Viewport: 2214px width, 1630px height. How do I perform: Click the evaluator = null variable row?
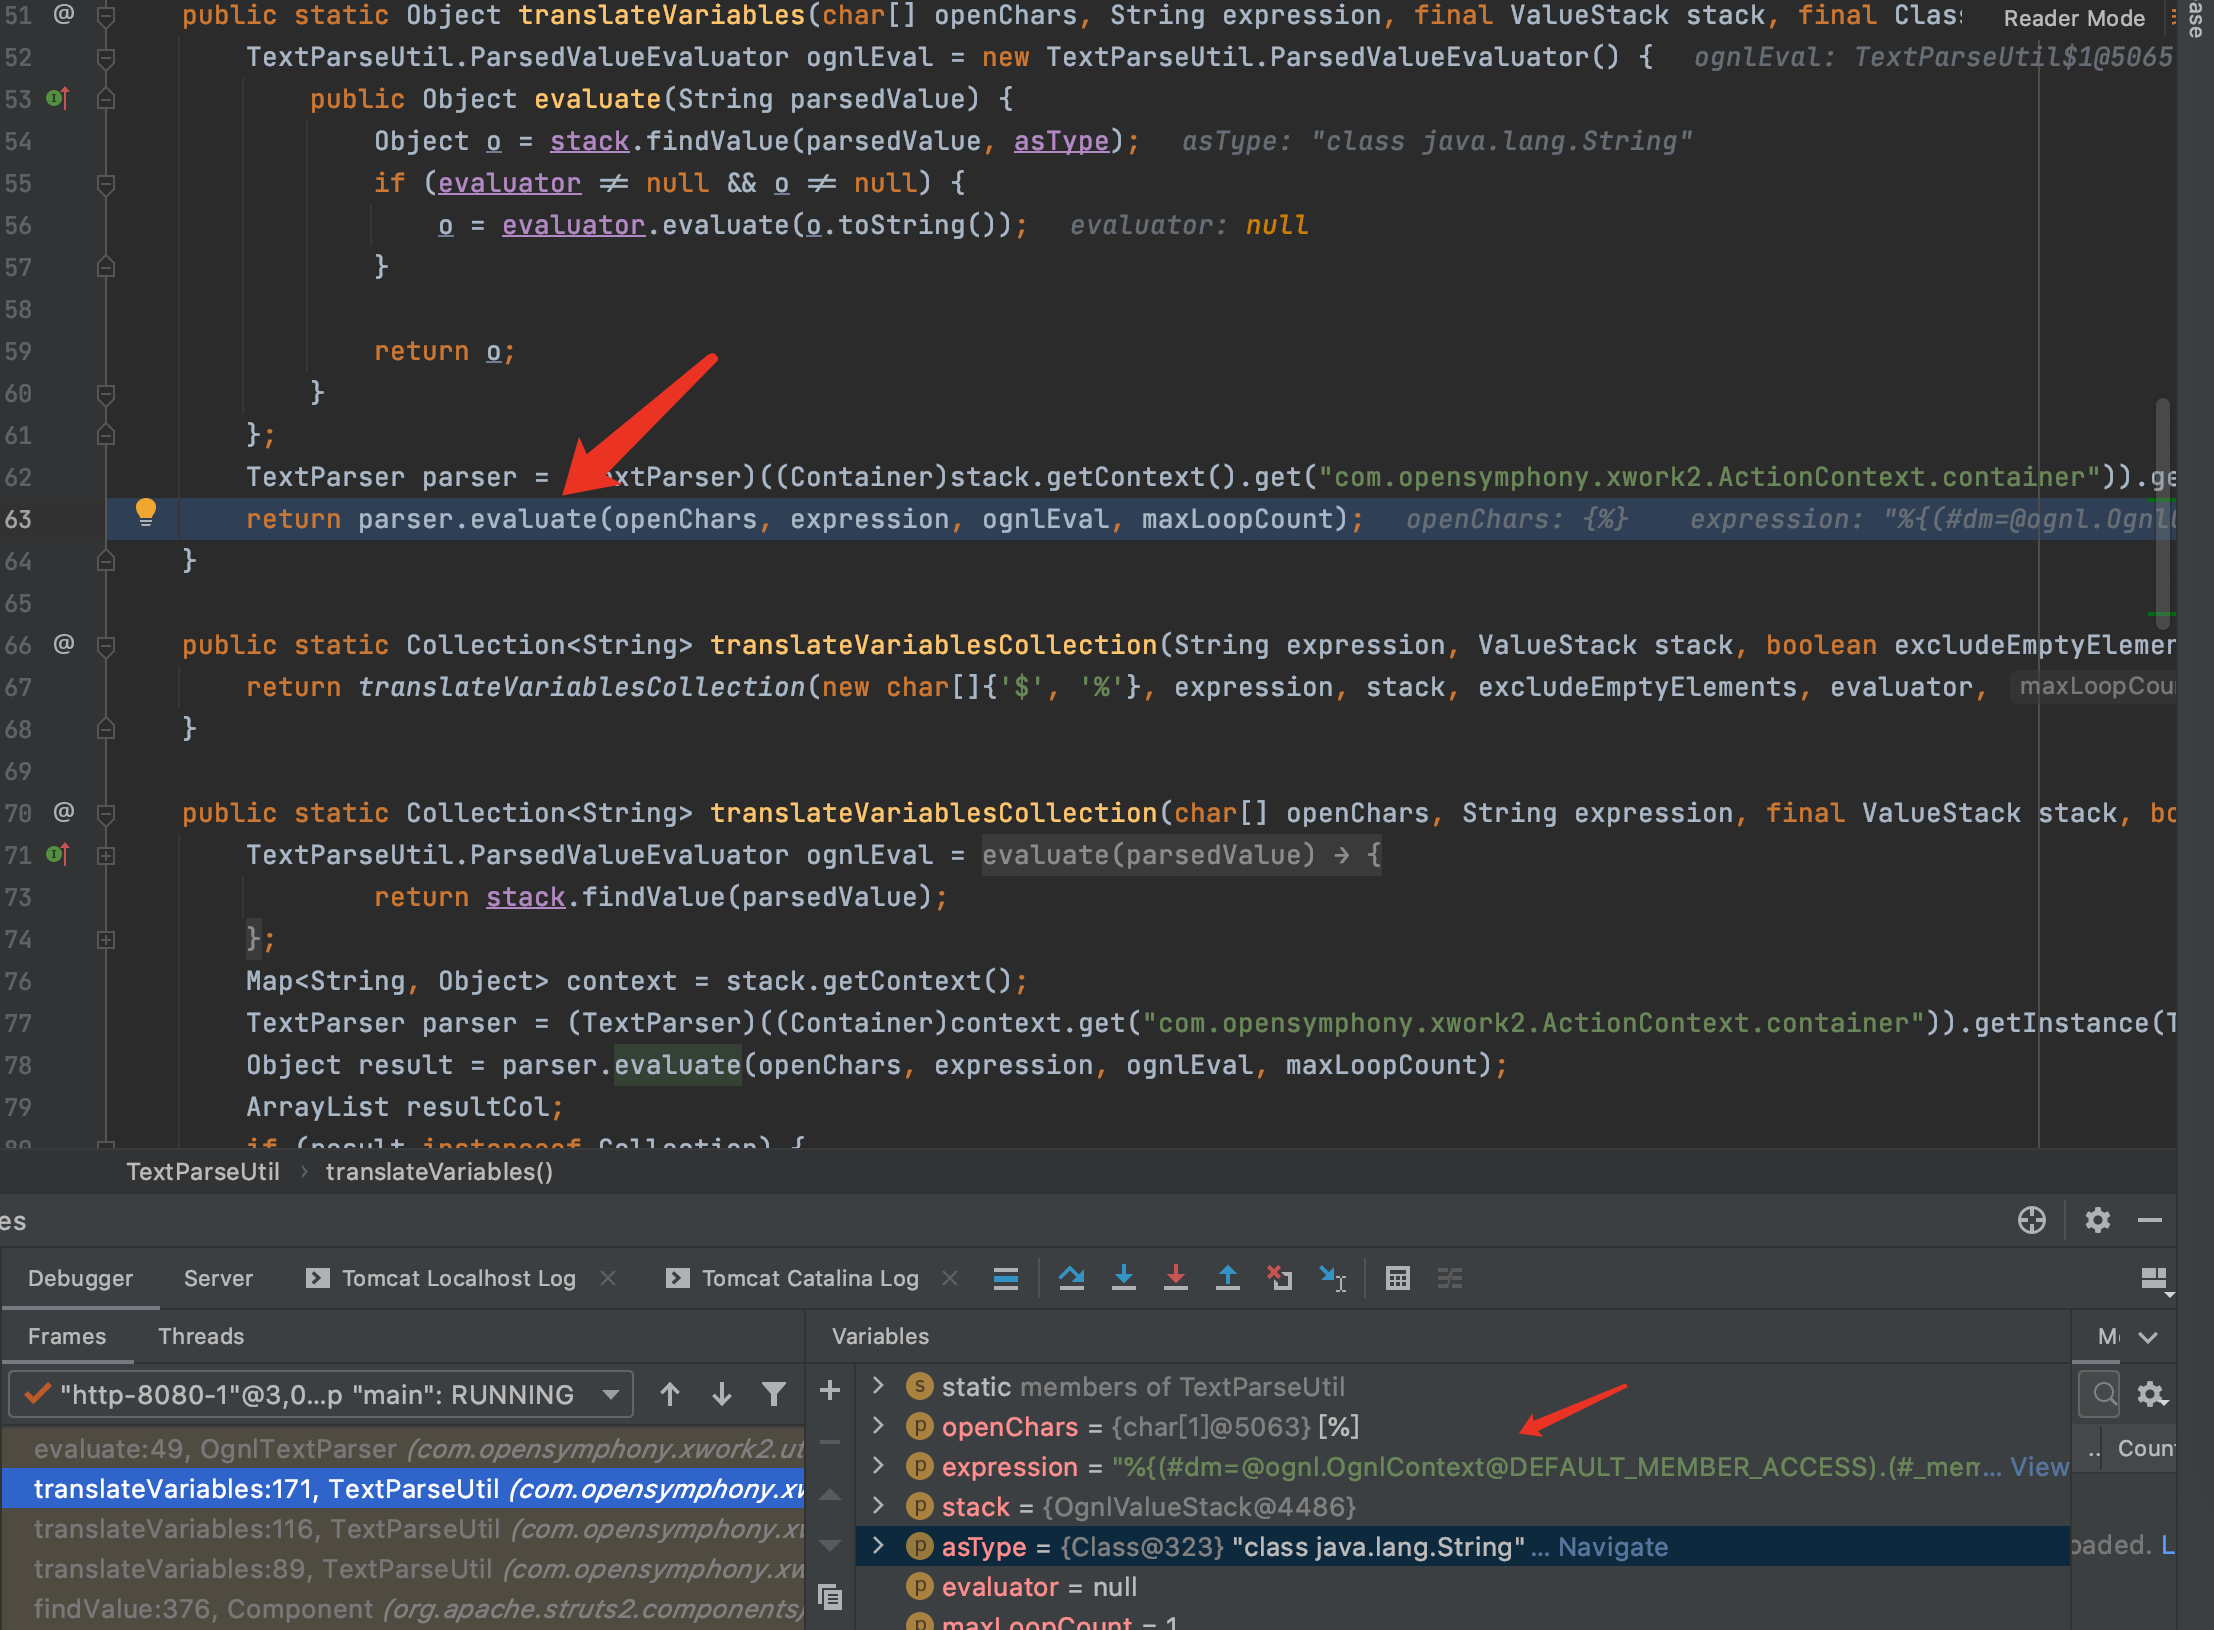(x=1462, y=1586)
